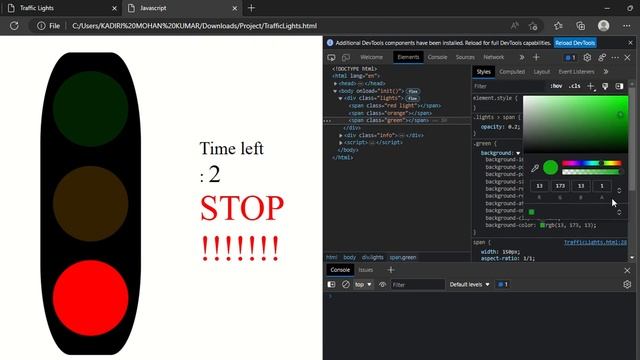
Task: Show more DevTools tabs with the double chevron
Action: (522, 58)
